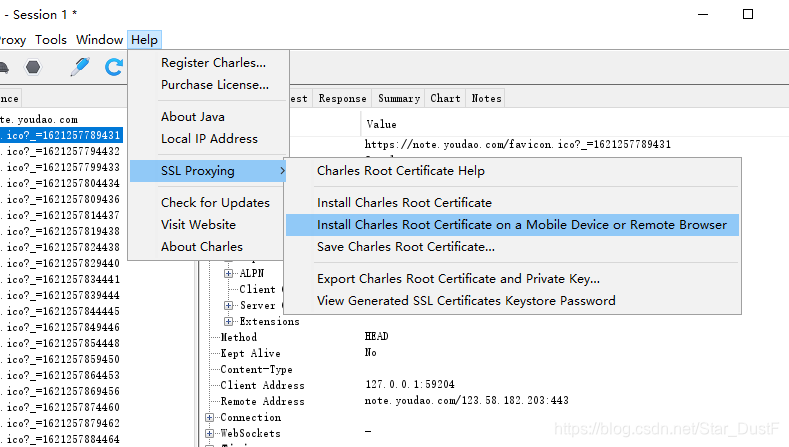The width and height of the screenshot is (789, 447).
Task: Select Check for Updates
Action: coord(215,203)
